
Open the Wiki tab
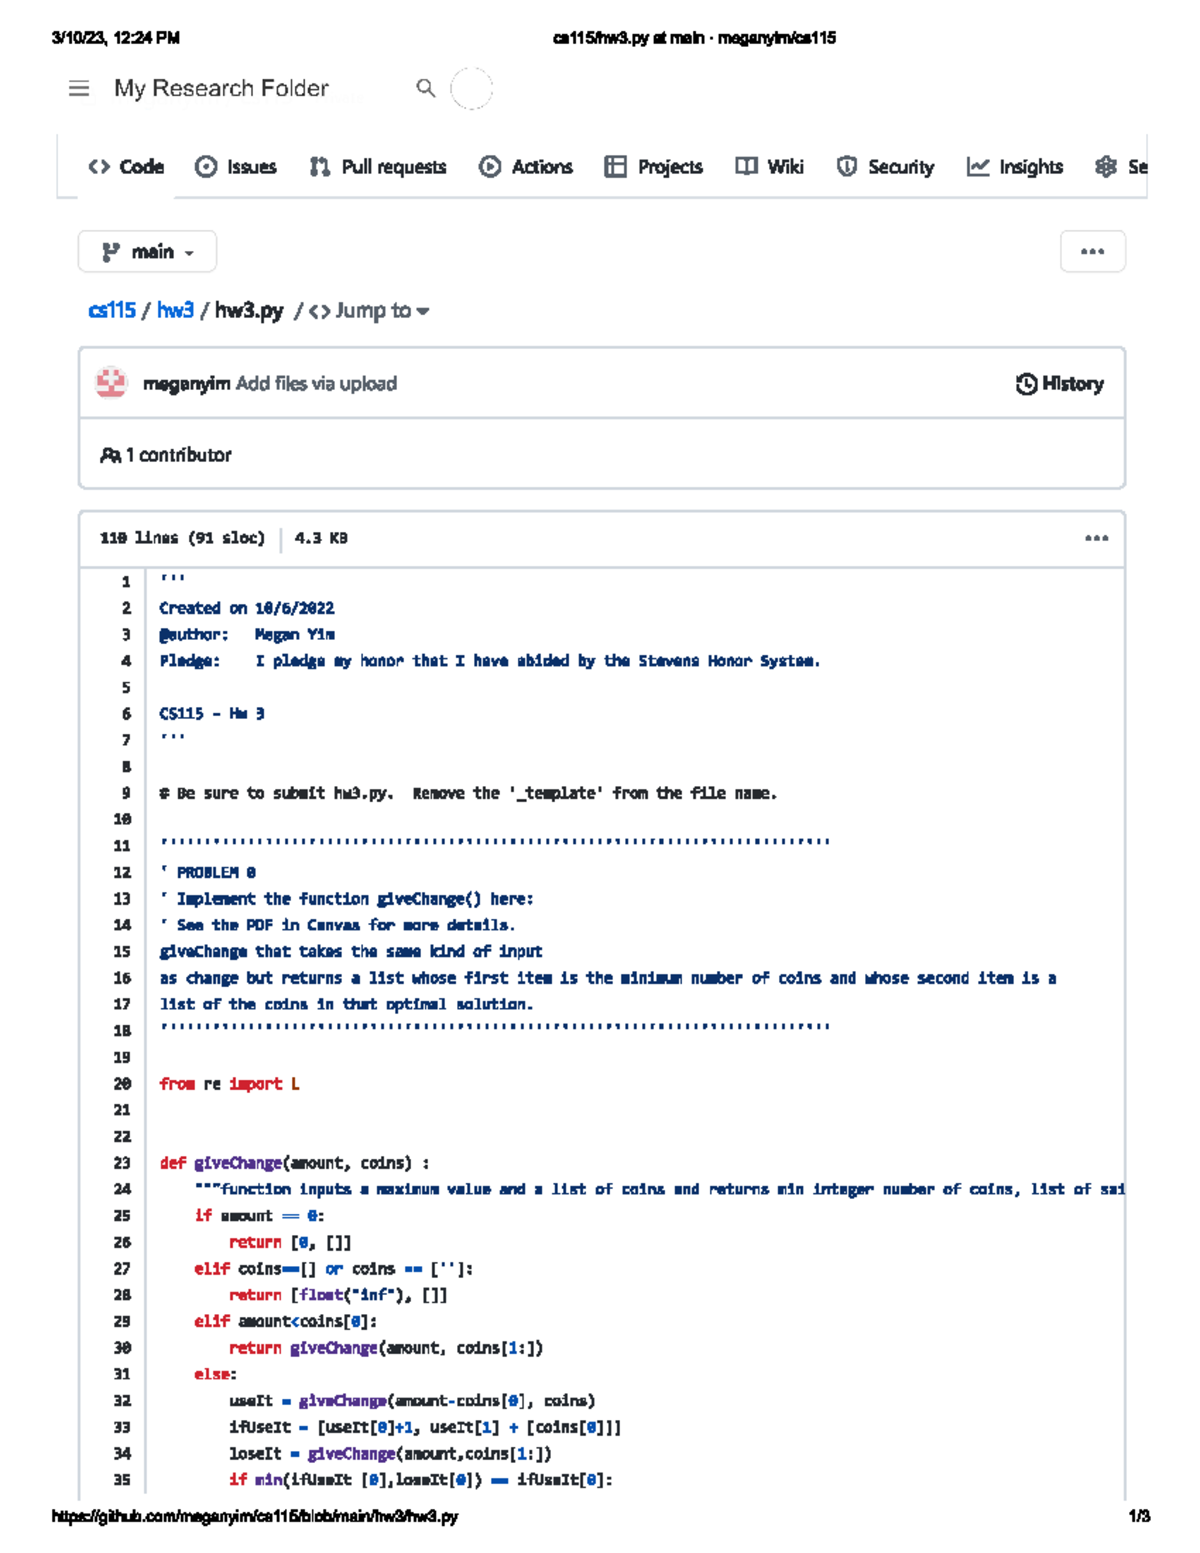tap(770, 167)
